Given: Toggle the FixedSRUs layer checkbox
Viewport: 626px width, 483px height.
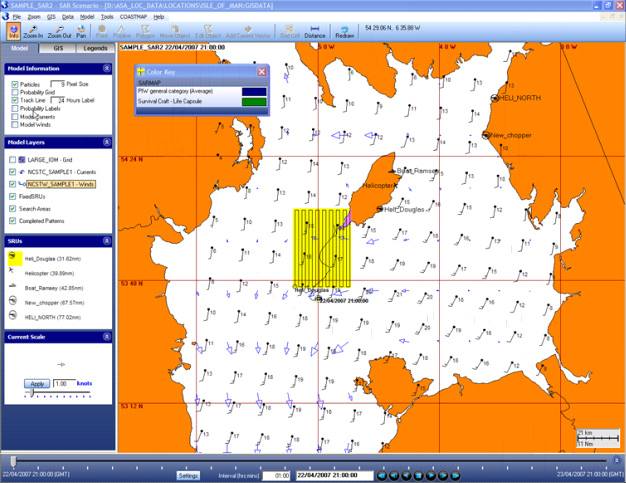Looking at the screenshot, I should click(13, 195).
